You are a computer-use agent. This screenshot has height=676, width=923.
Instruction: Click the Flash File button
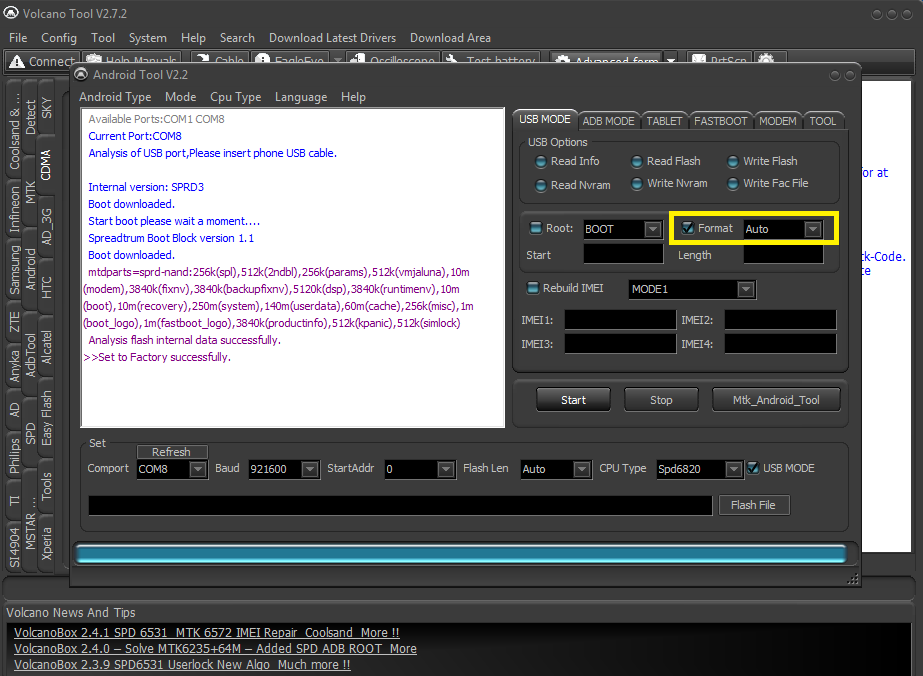coord(753,505)
